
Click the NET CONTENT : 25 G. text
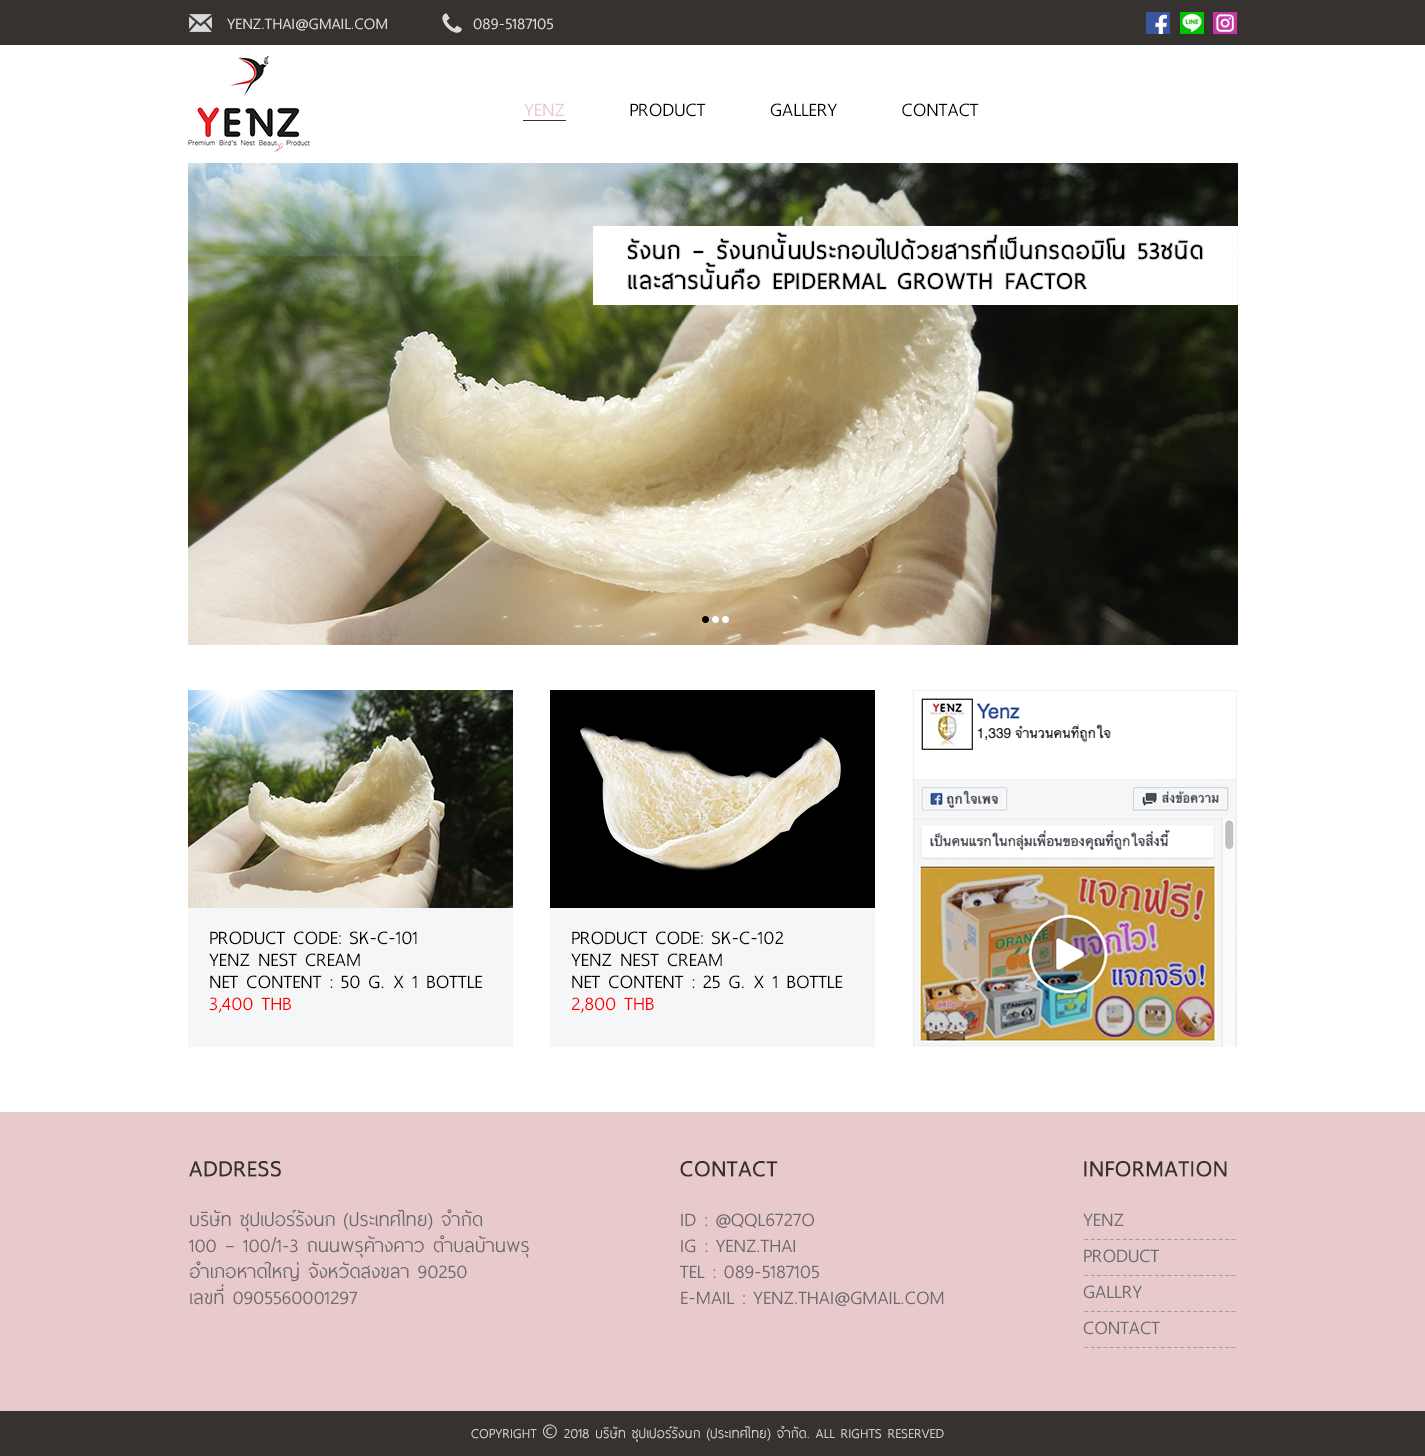(707, 982)
